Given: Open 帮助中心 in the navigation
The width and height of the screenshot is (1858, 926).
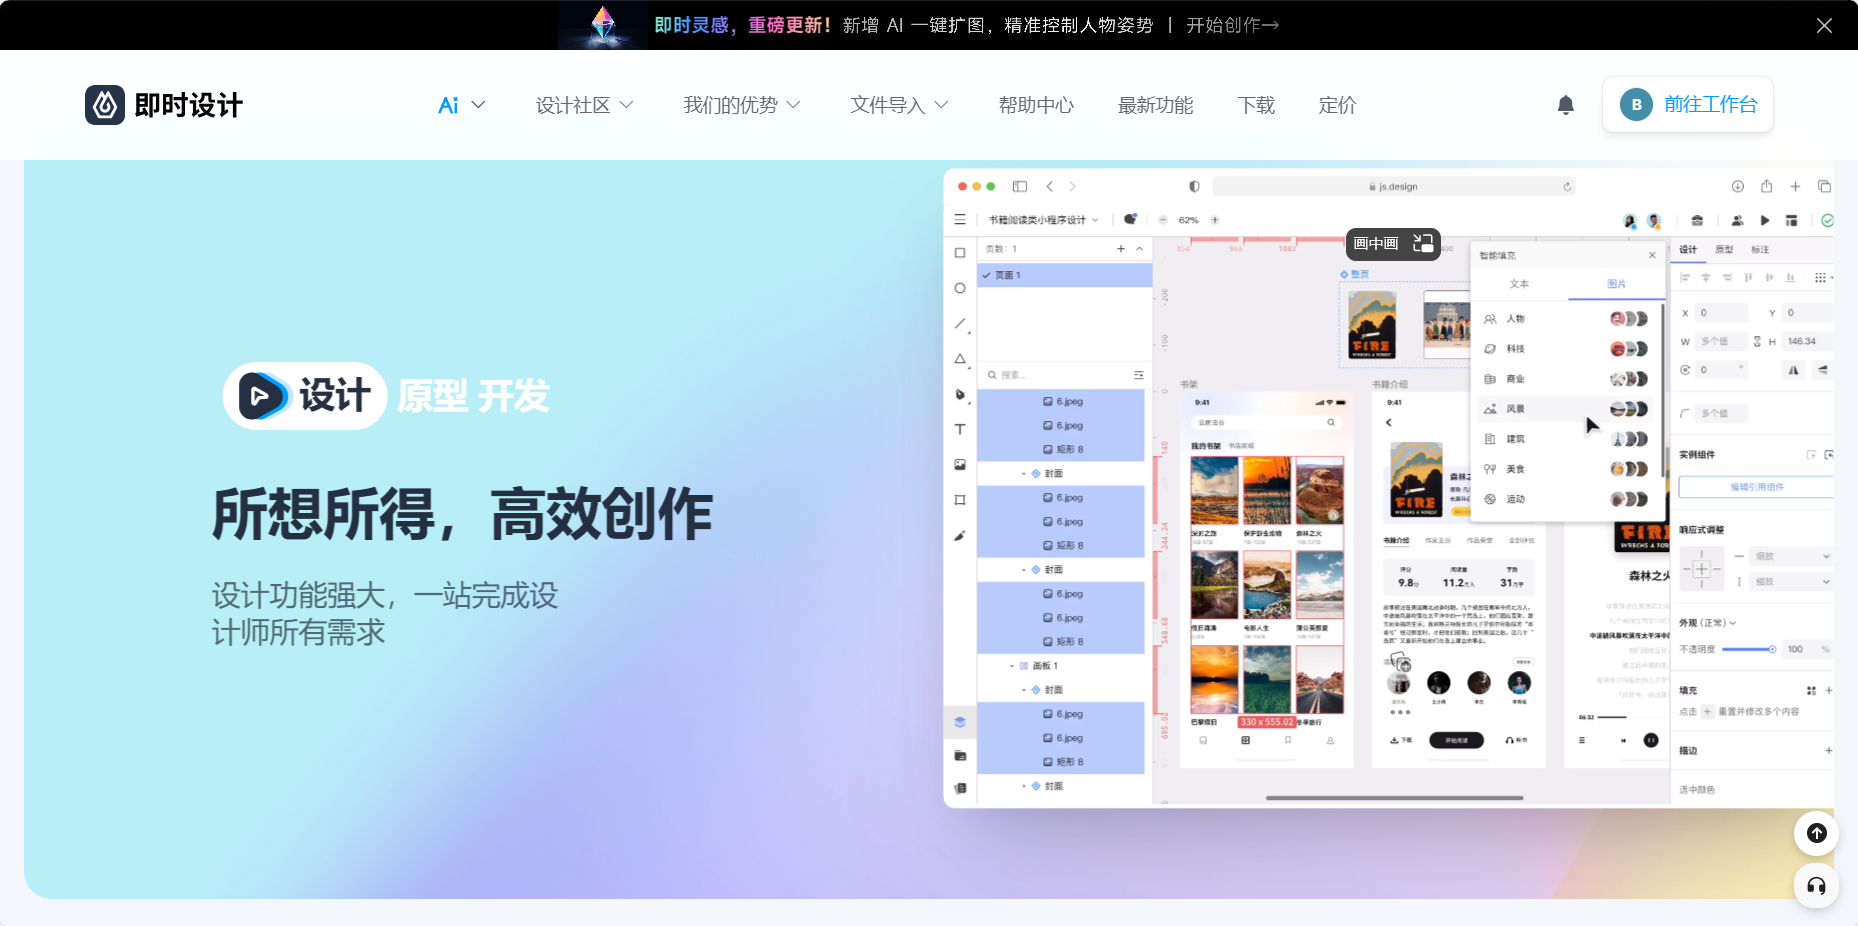Looking at the screenshot, I should tap(1036, 105).
